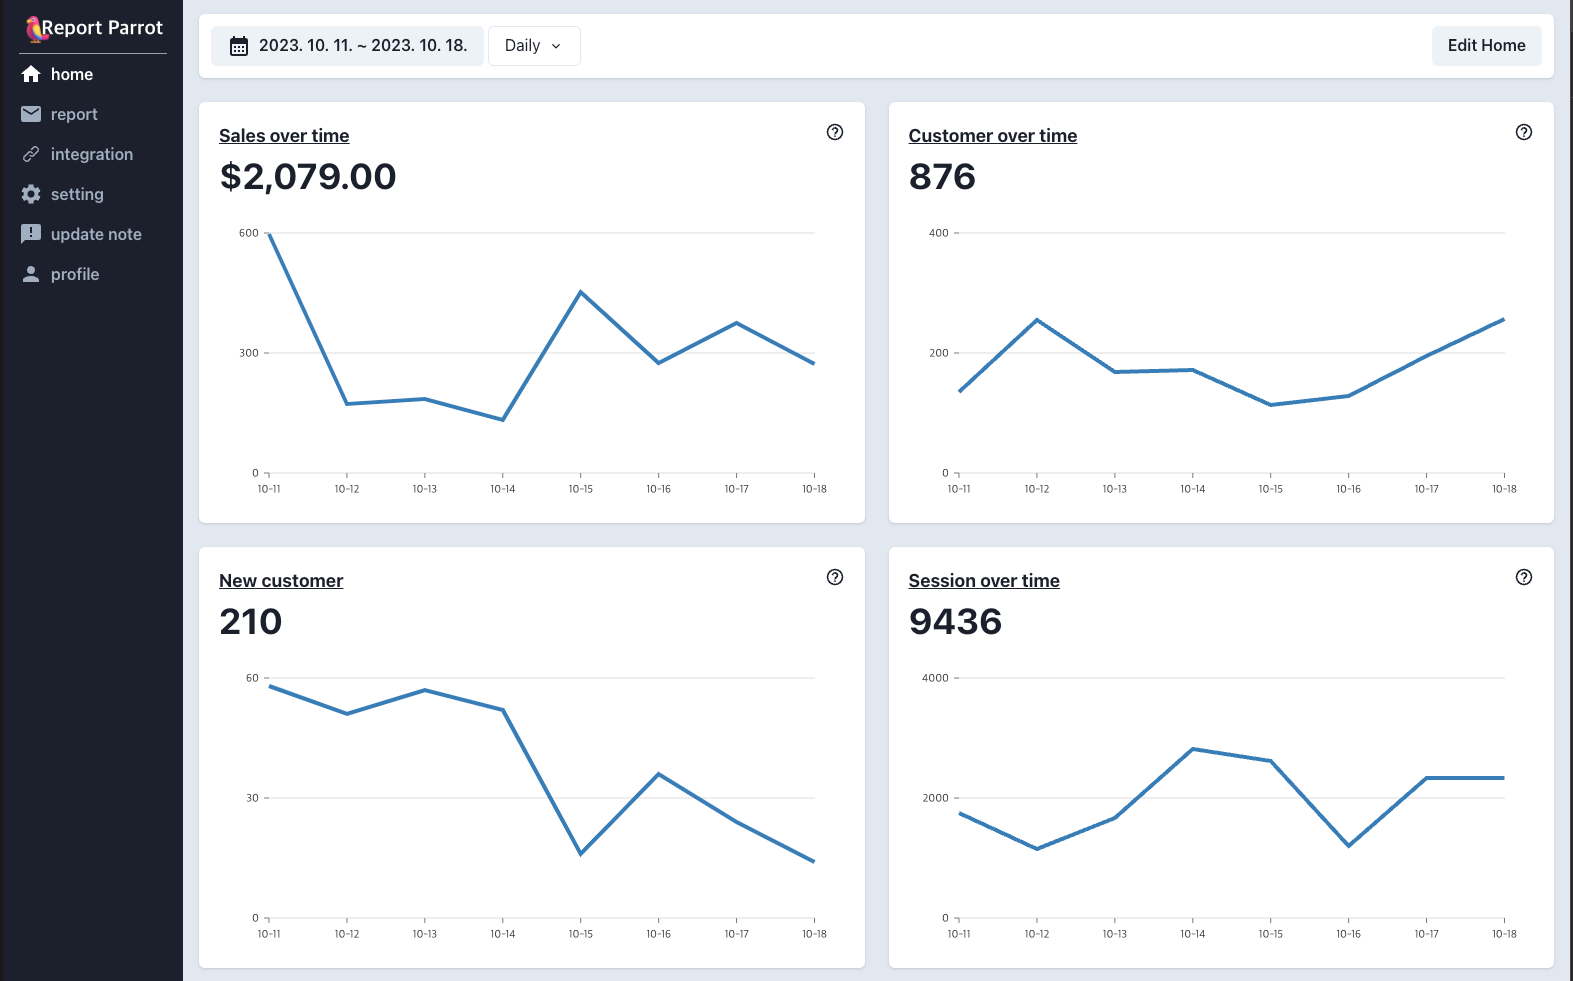Open help for New customer card
Viewport: 1573px width, 981px height.
pyautogui.click(x=835, y=577)
